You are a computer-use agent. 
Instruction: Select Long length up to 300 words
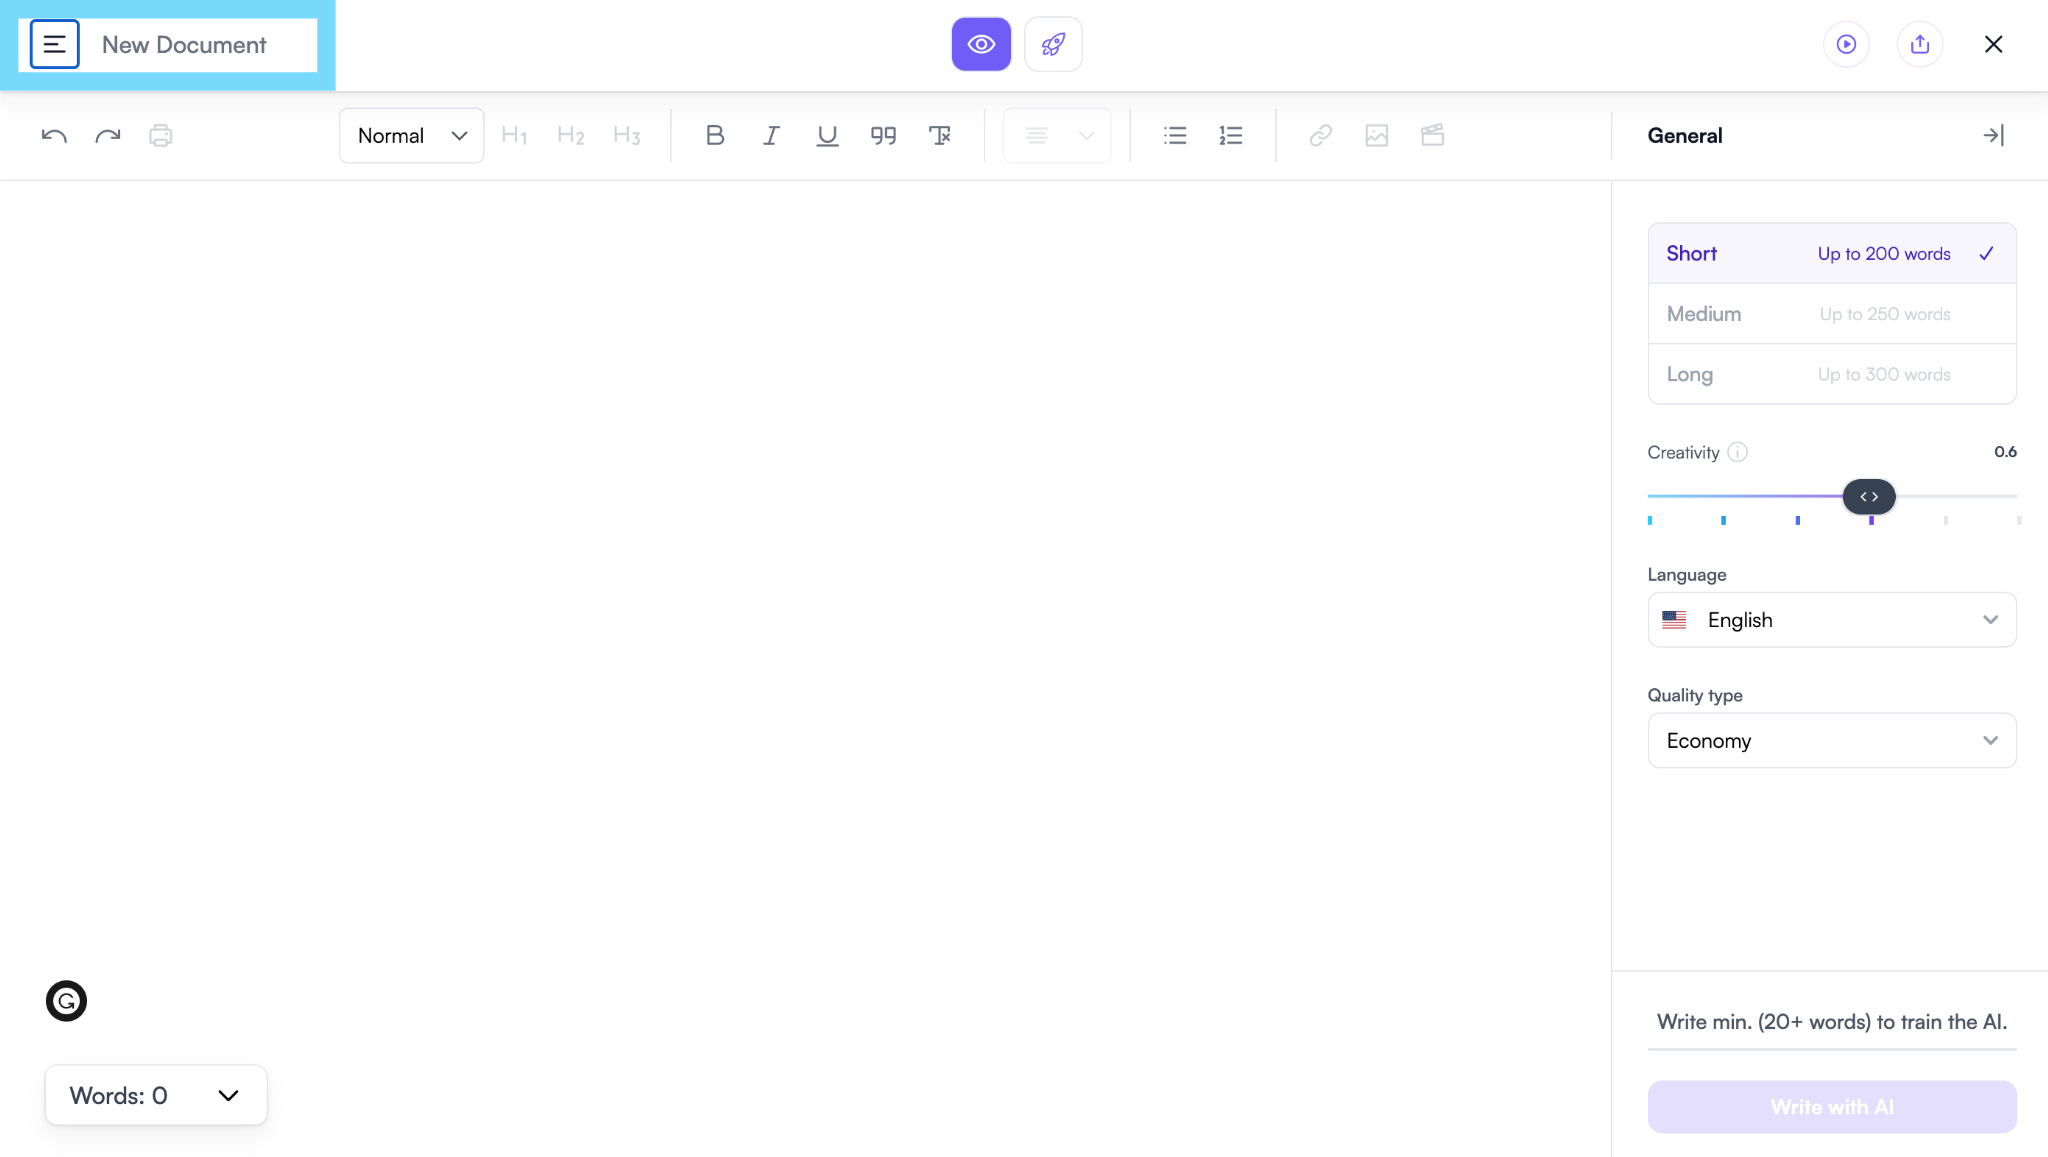point(1831,374)
